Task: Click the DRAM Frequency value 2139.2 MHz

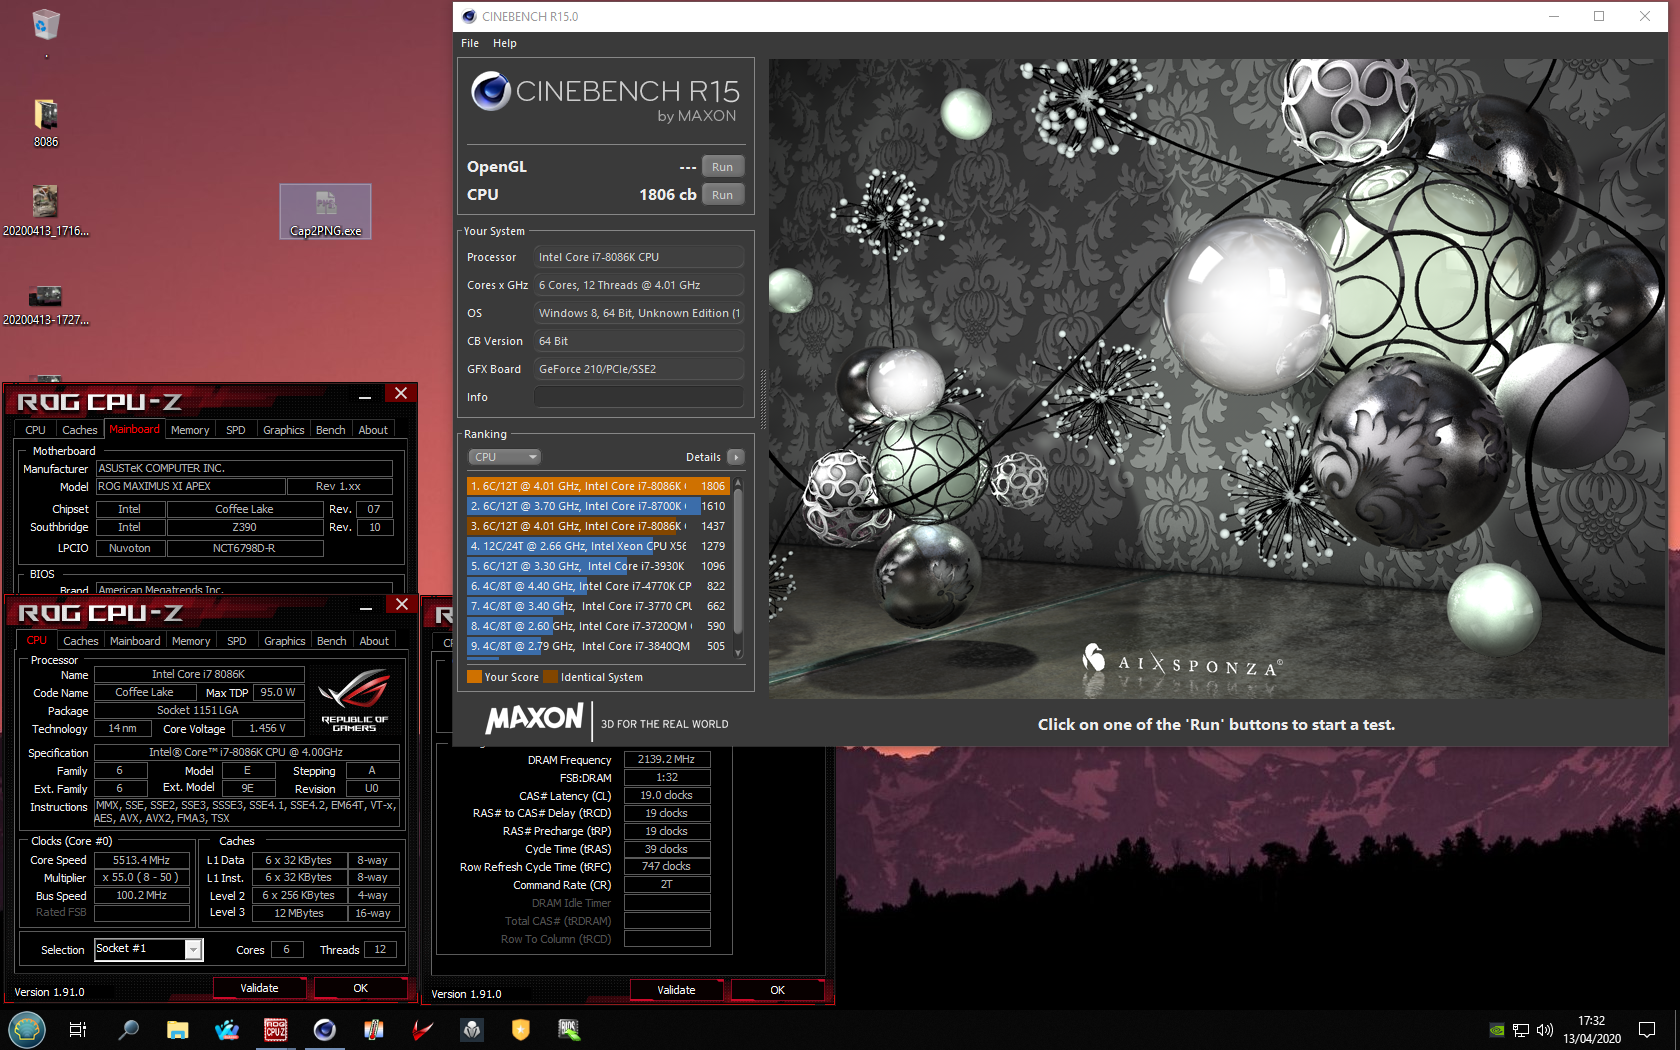Action: click(667, 760)
